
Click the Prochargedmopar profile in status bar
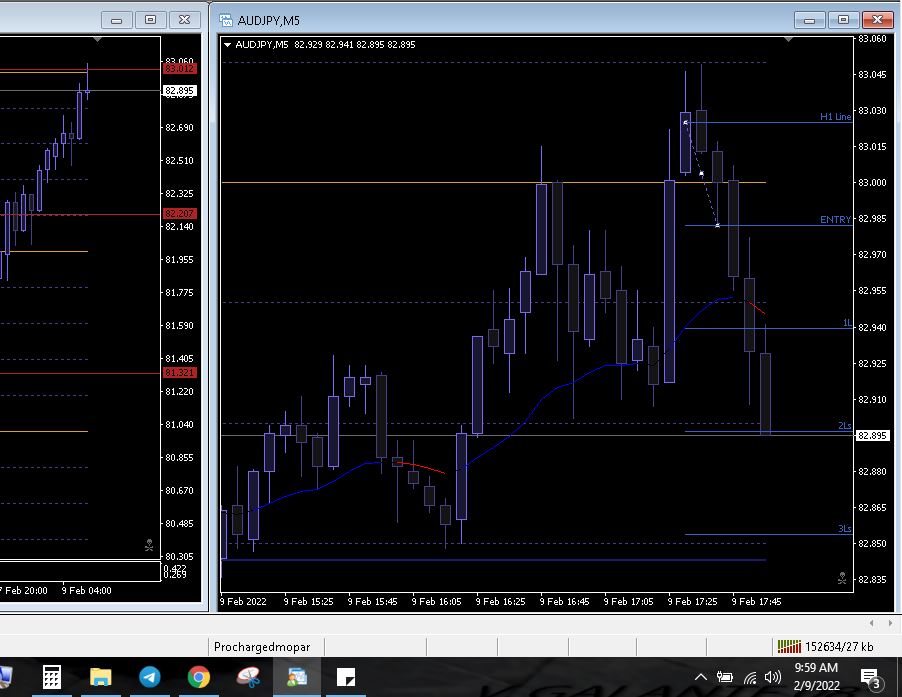pos(262,647)
